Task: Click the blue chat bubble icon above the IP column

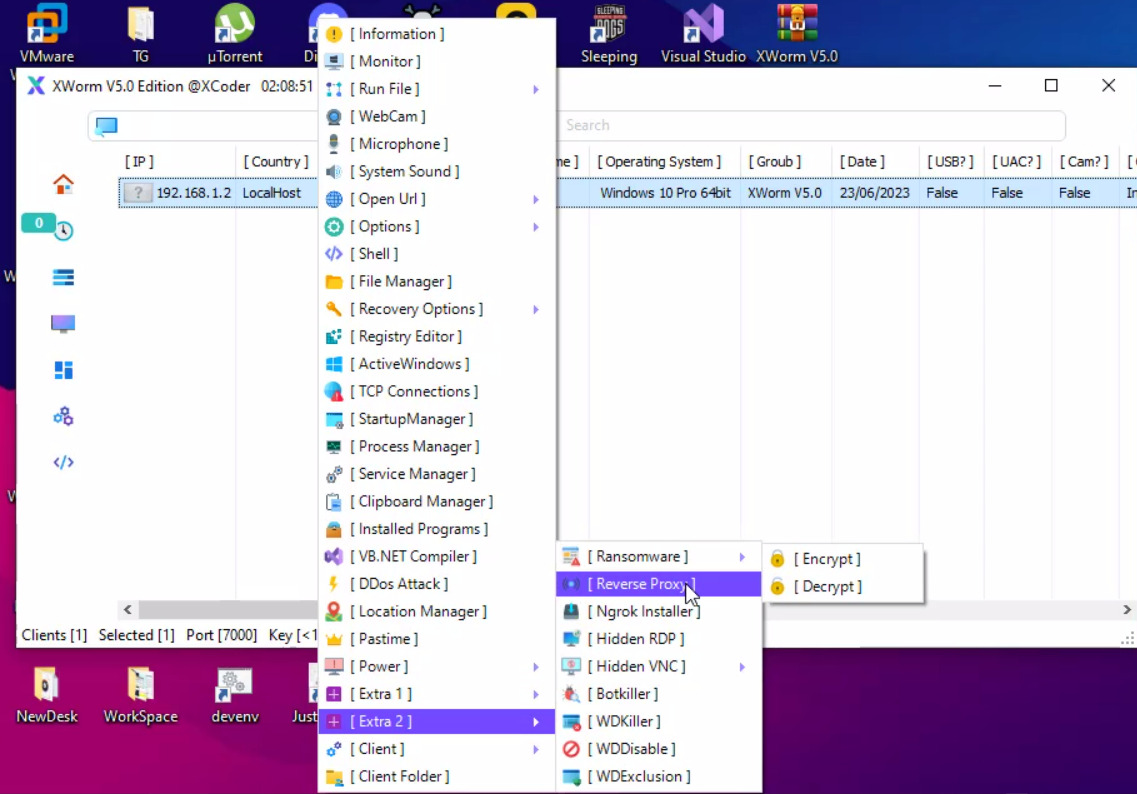Action: tap(106, 126)
